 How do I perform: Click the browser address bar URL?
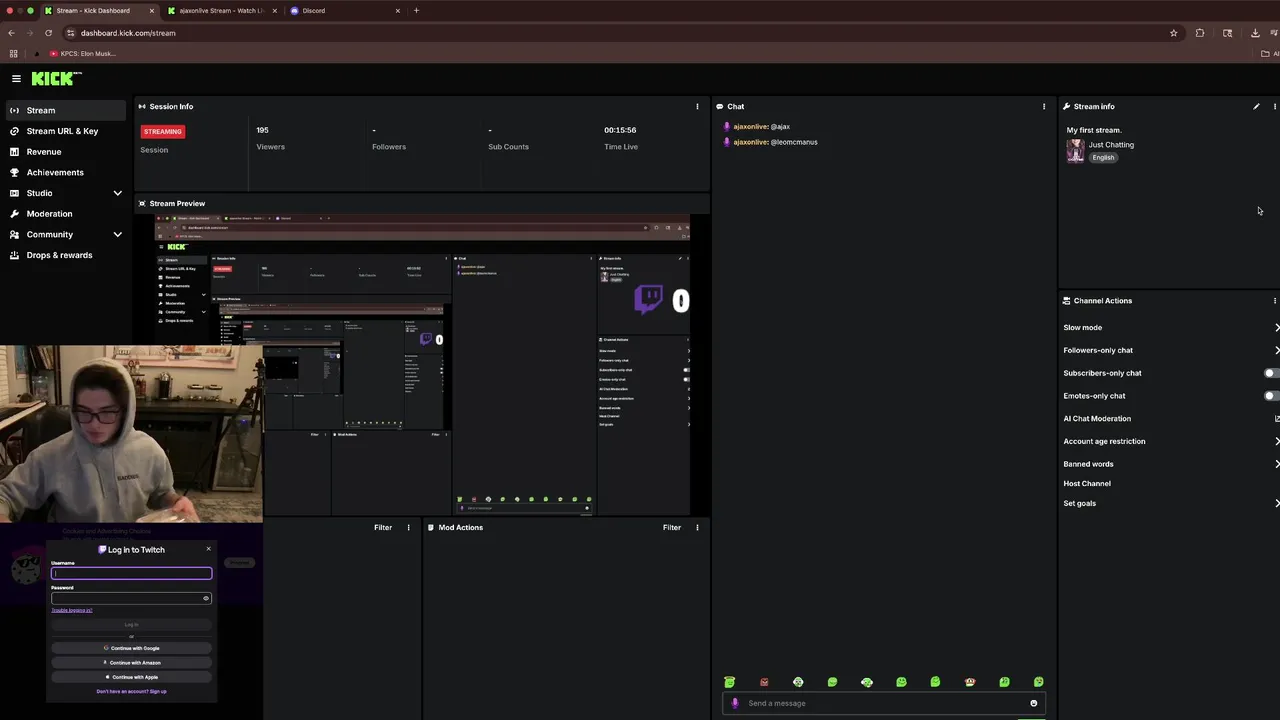tap(128, 33)
